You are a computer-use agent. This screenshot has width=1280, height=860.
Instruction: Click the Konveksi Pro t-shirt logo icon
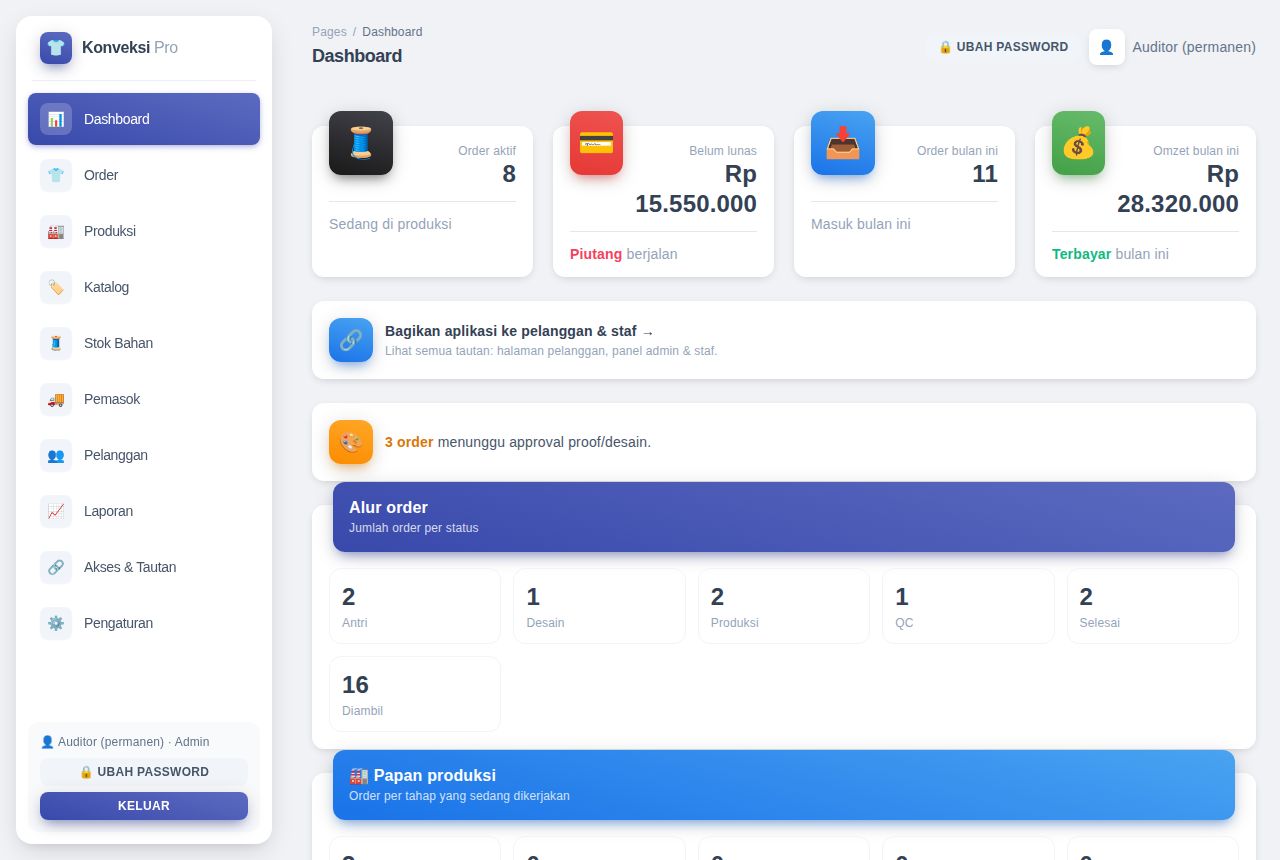tap(56, 48)
